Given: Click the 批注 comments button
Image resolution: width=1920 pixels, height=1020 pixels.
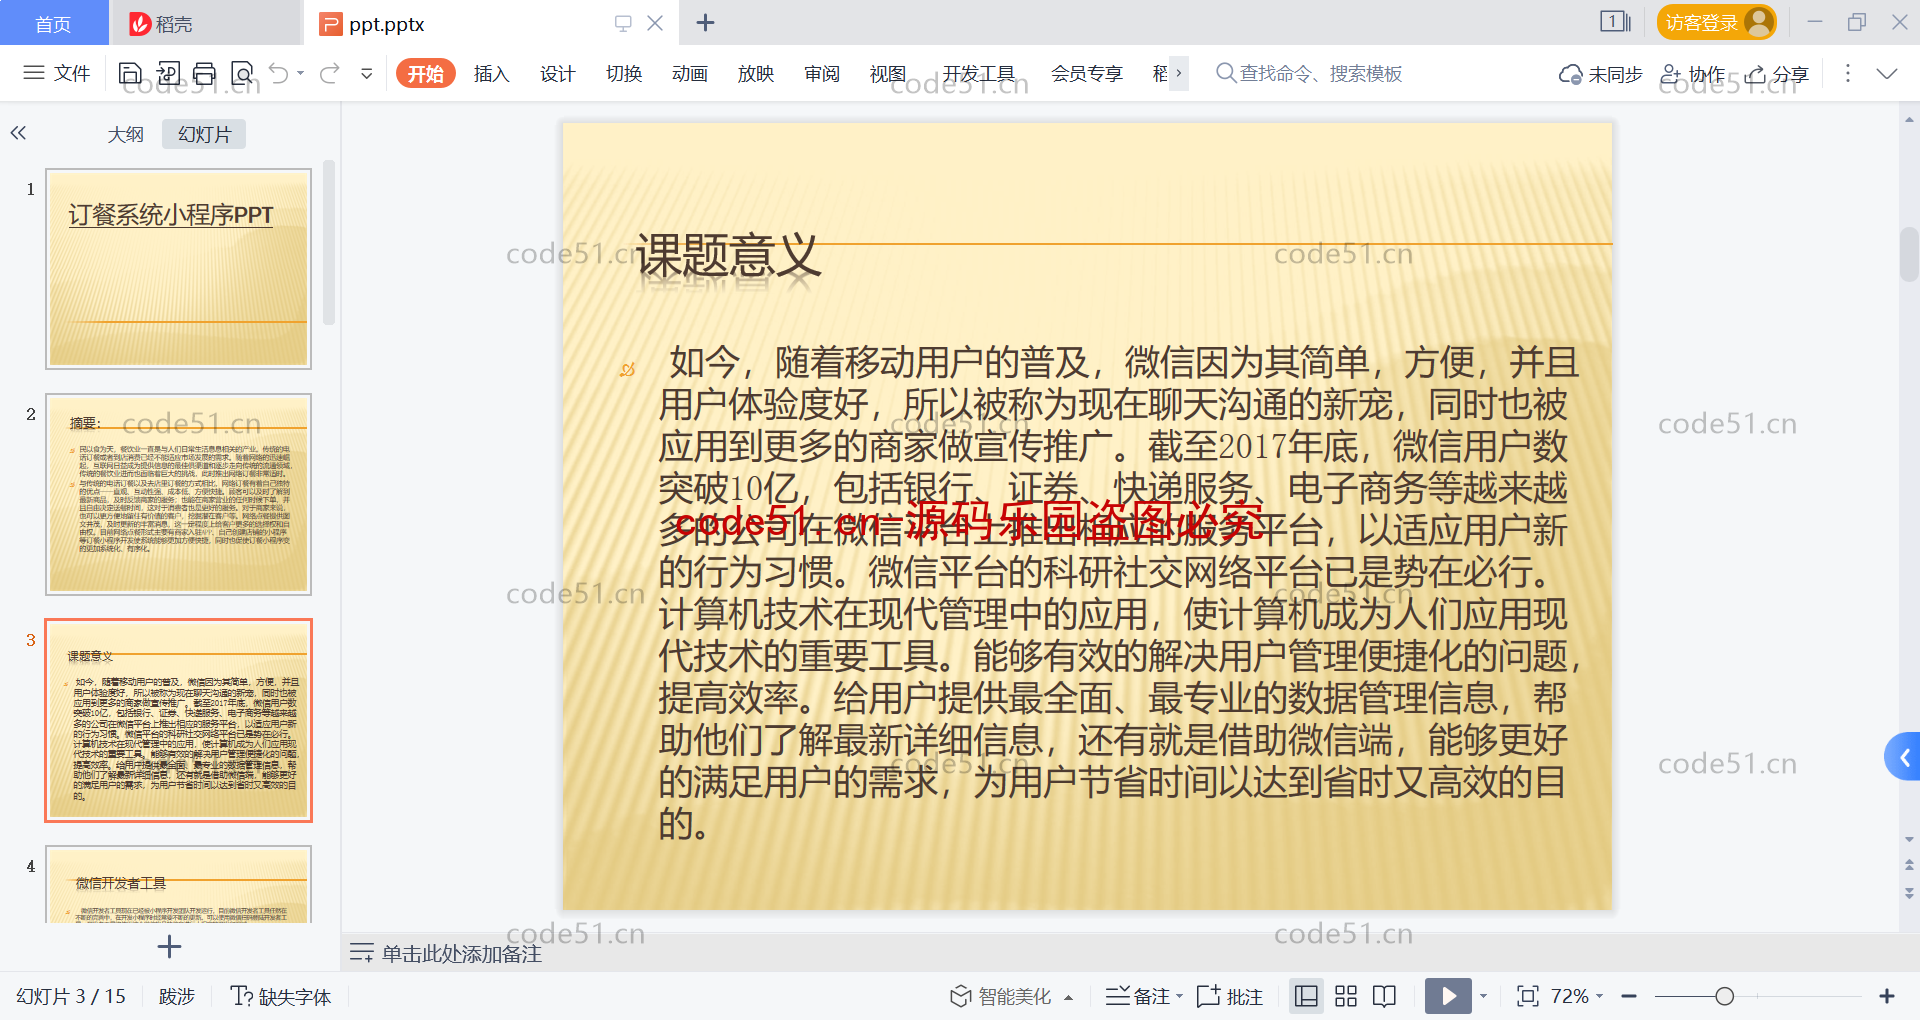Looking at the screenshot, I should click(x=1230, y=996).
